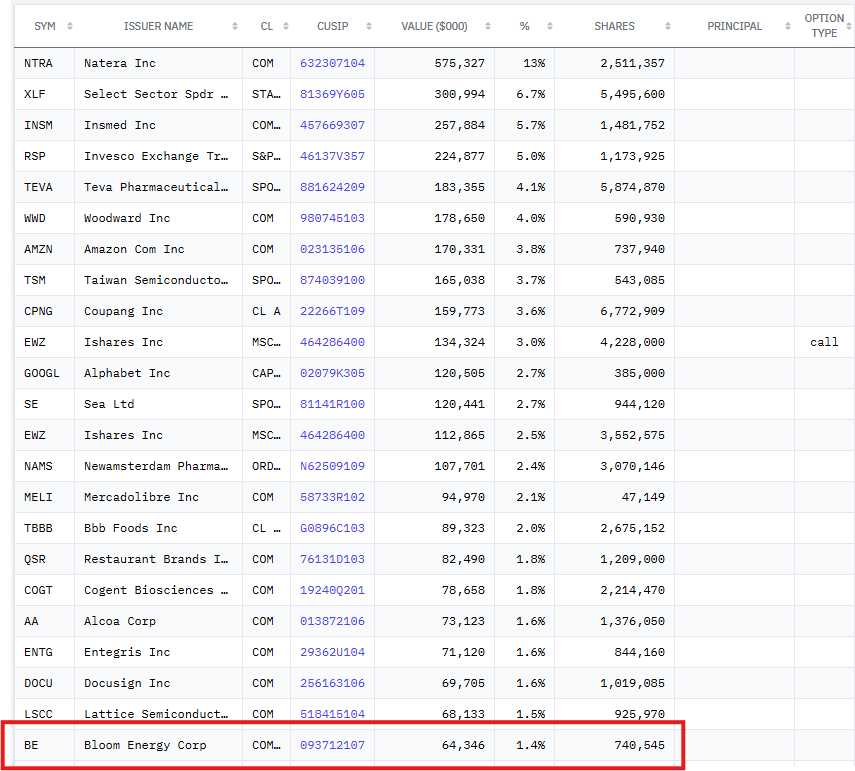Image resolution: width=855 pixels, height=771 pixels.
Task: Click the Newamsterdam Pharma… issuer name
Action: coord(156,466)
